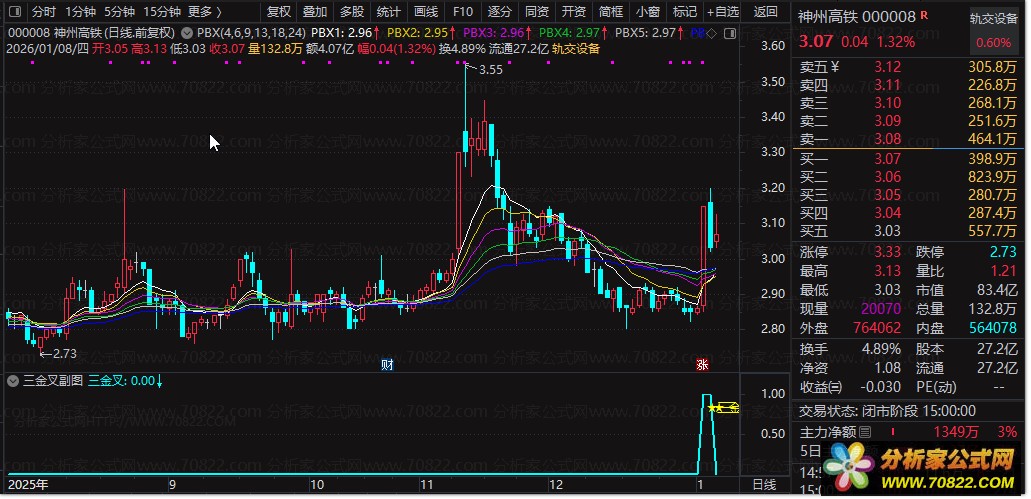Open the 复权 adjustment menu

[279, 11]
